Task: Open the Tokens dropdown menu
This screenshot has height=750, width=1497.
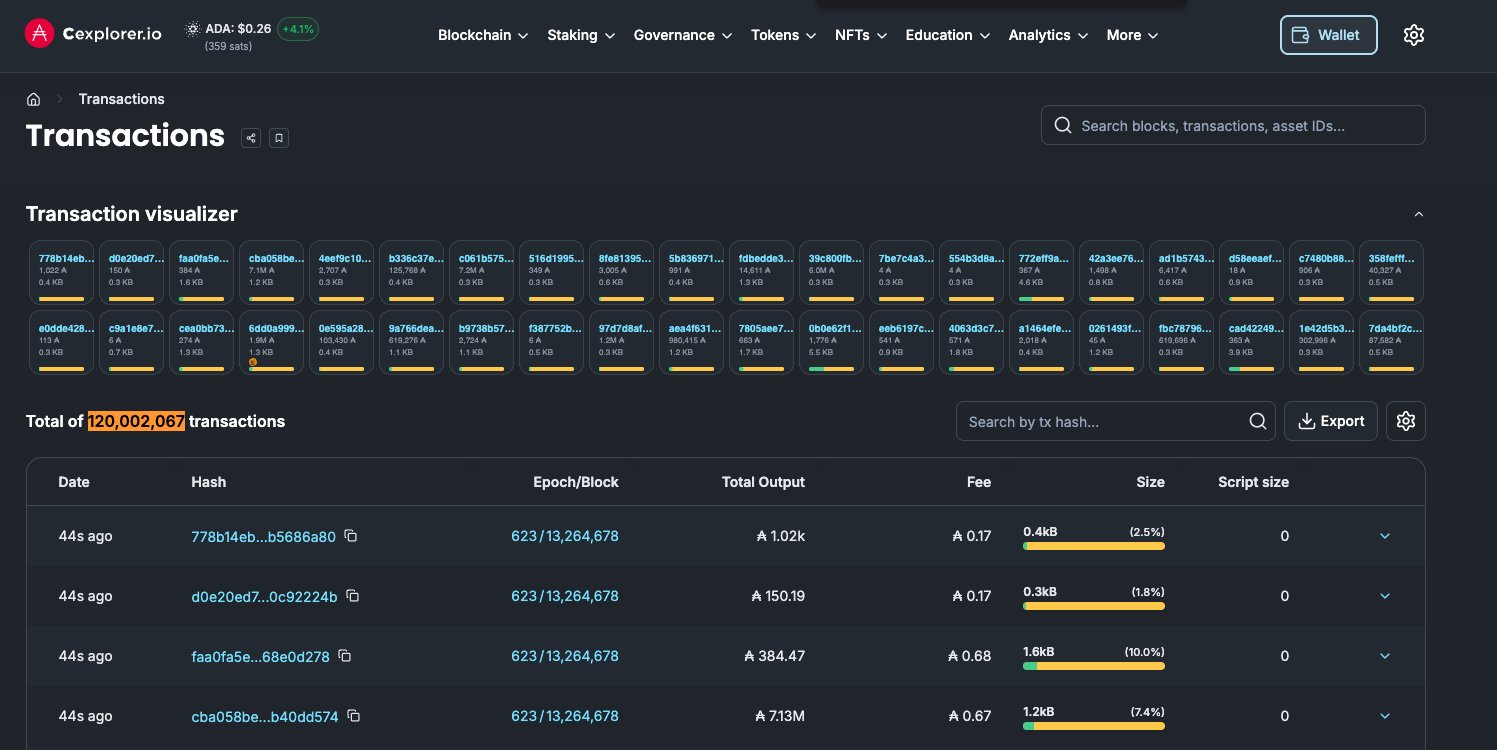Action: (783, 35)
